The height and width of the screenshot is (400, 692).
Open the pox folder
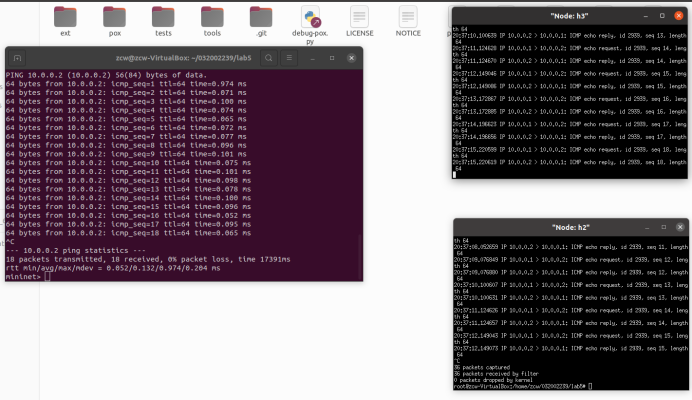tap(114, 21)
